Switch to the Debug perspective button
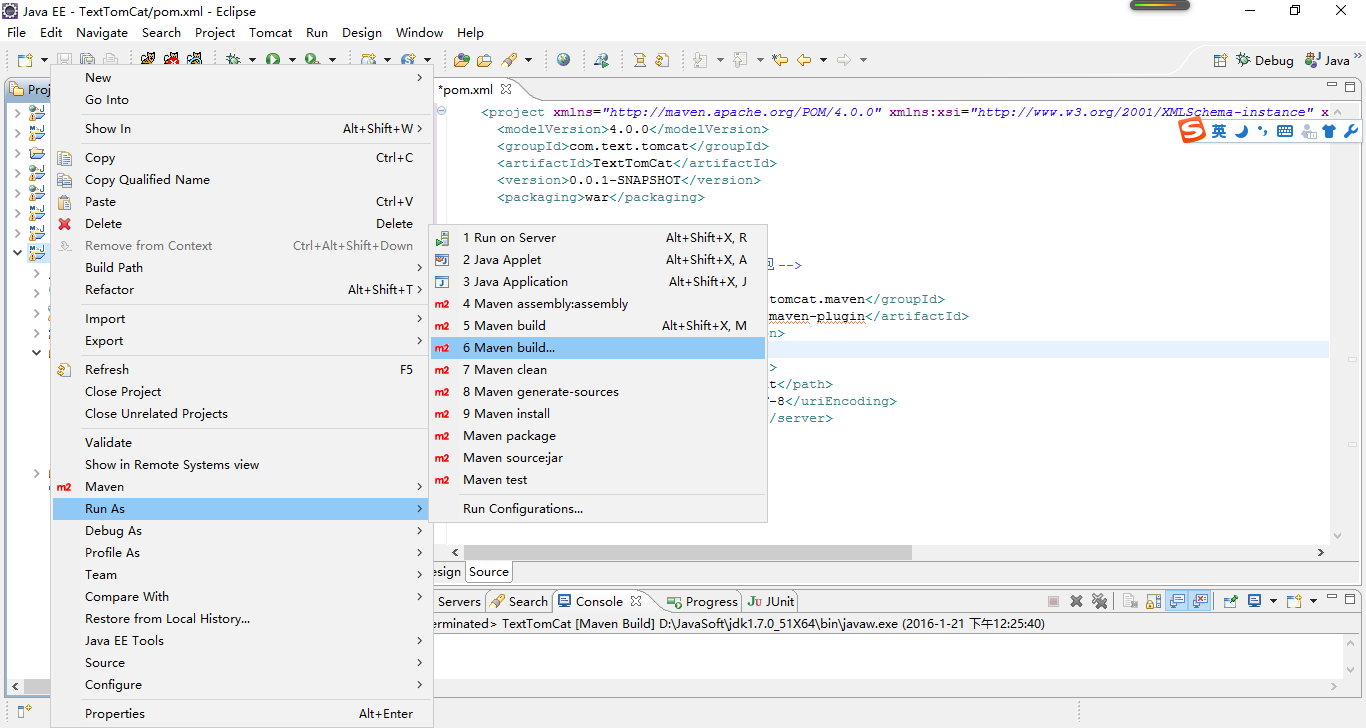This screenshot has width=1366, height=728. (x=1264, y=60)
